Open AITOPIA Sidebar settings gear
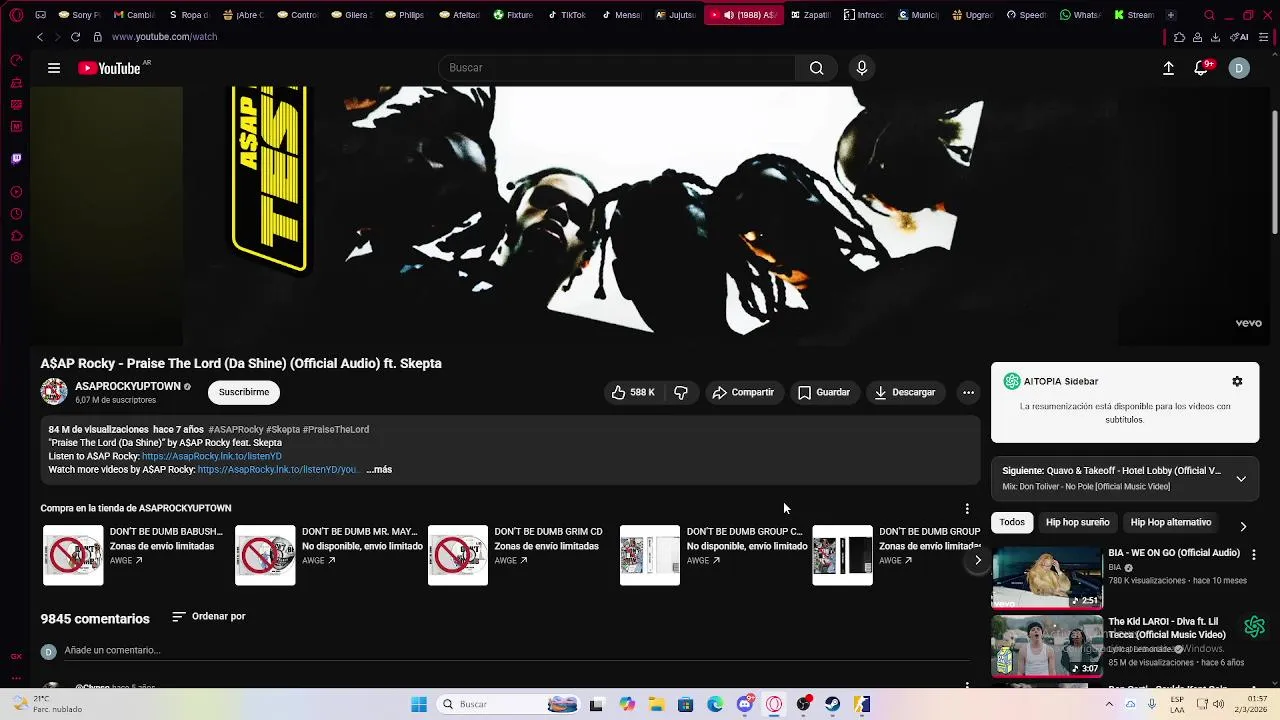The image size is (1280, 720). click(x=1237, y=381)
